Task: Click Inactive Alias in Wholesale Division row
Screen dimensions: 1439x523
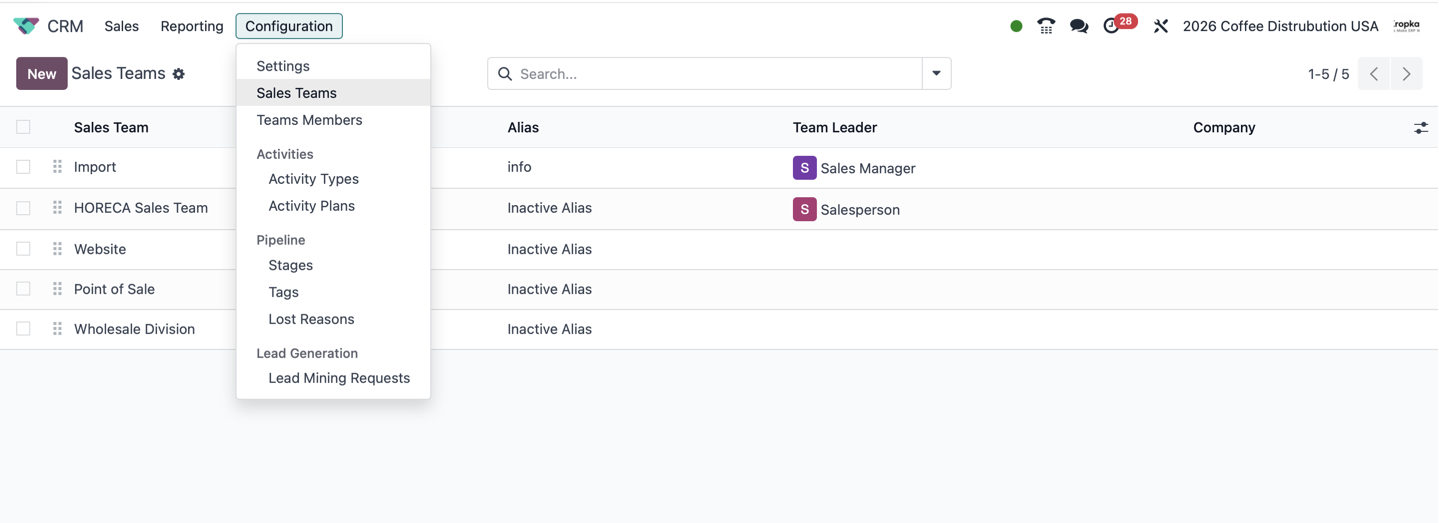Action: click(x=549, y=329)
